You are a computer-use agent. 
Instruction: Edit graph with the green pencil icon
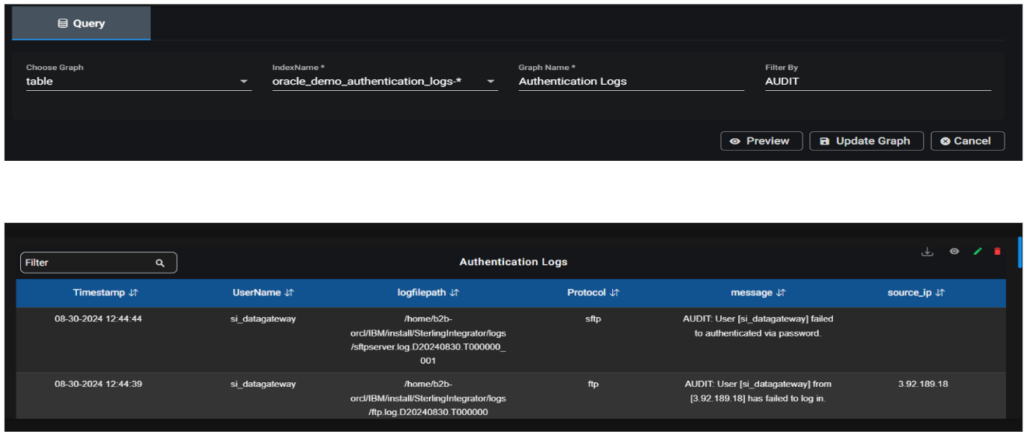(977, 251)
